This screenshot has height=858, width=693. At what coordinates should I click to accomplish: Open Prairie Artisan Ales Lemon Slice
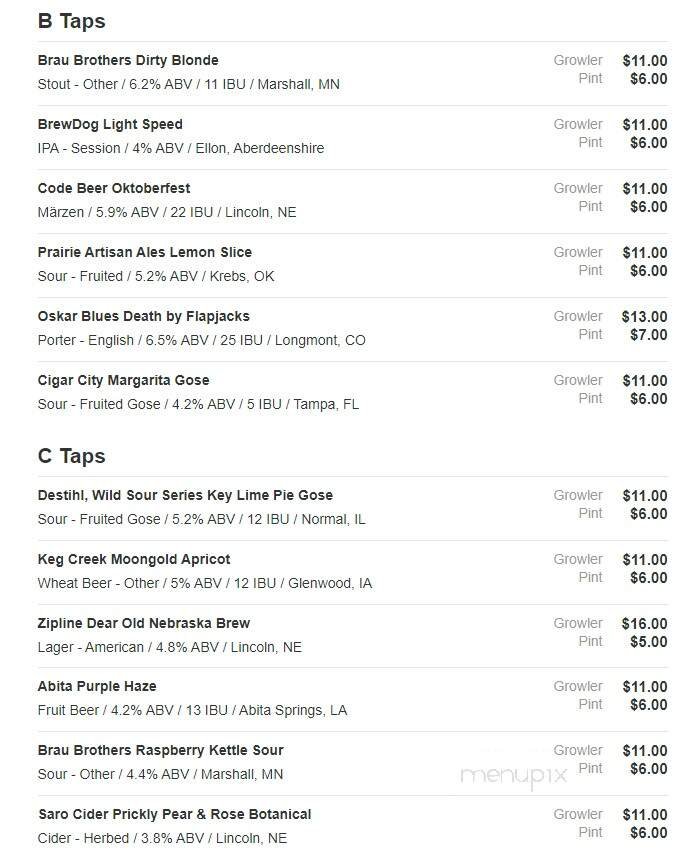[145, 253]
